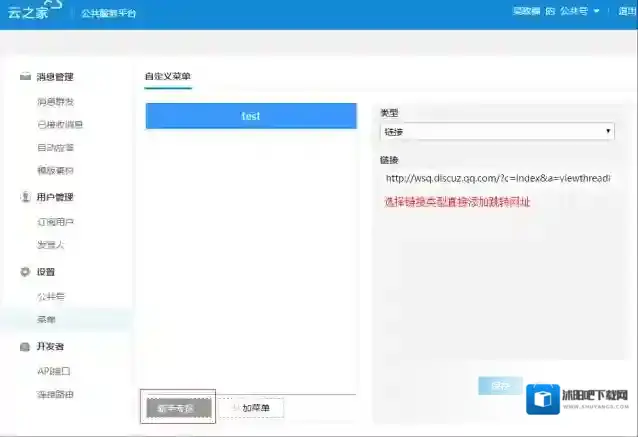Screen dimensions: 638x437
Task: Open API接口 under 开发者
Action: [53, 371]
